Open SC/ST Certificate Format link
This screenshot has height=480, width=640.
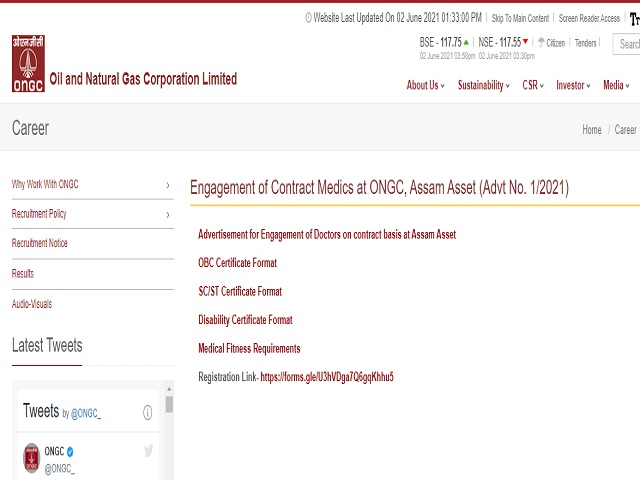click(240, 291)
